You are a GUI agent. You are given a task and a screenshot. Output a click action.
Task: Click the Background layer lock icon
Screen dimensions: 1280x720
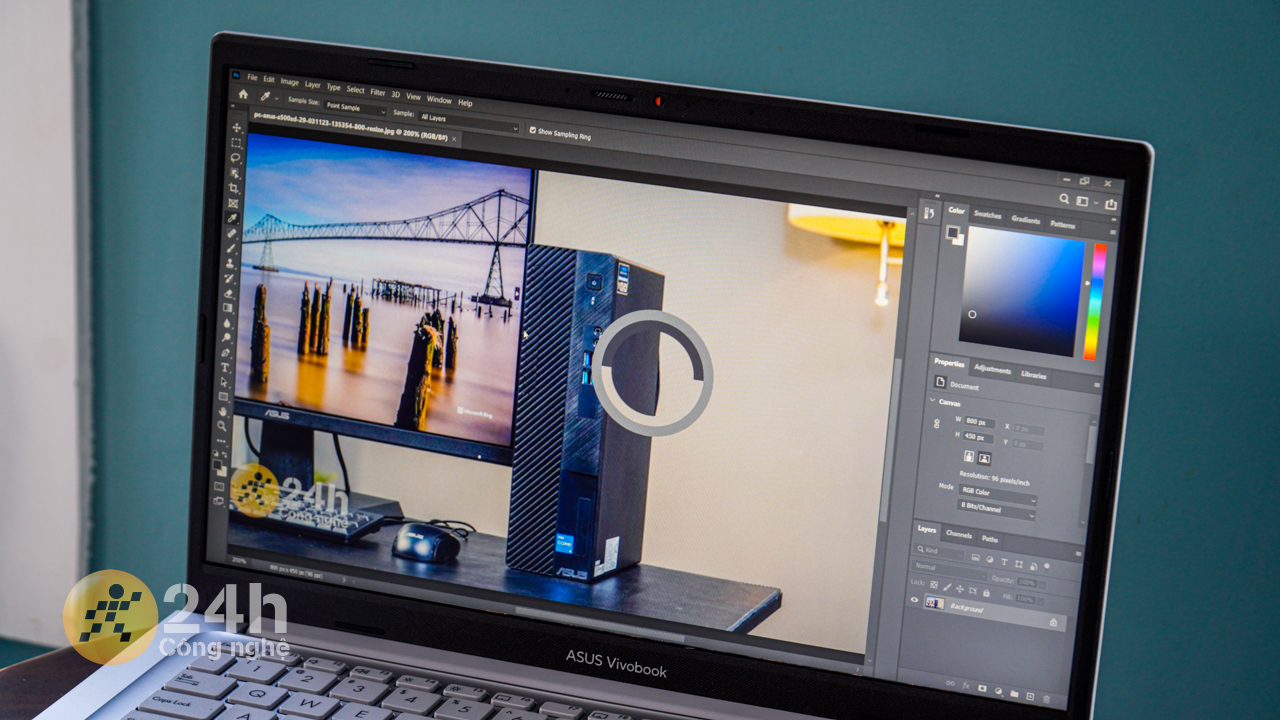(x=1053, y=622)
